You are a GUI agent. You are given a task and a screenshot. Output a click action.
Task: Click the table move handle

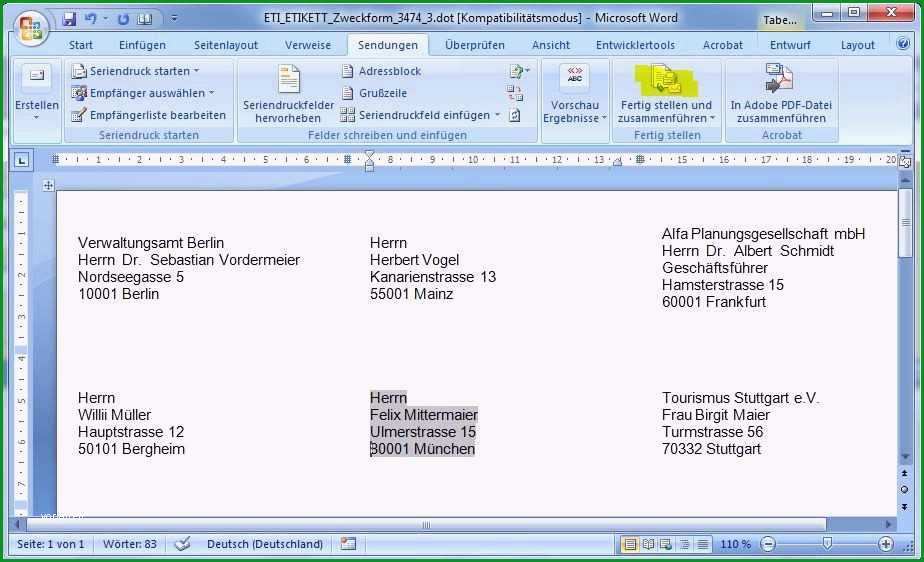point(48,186)
